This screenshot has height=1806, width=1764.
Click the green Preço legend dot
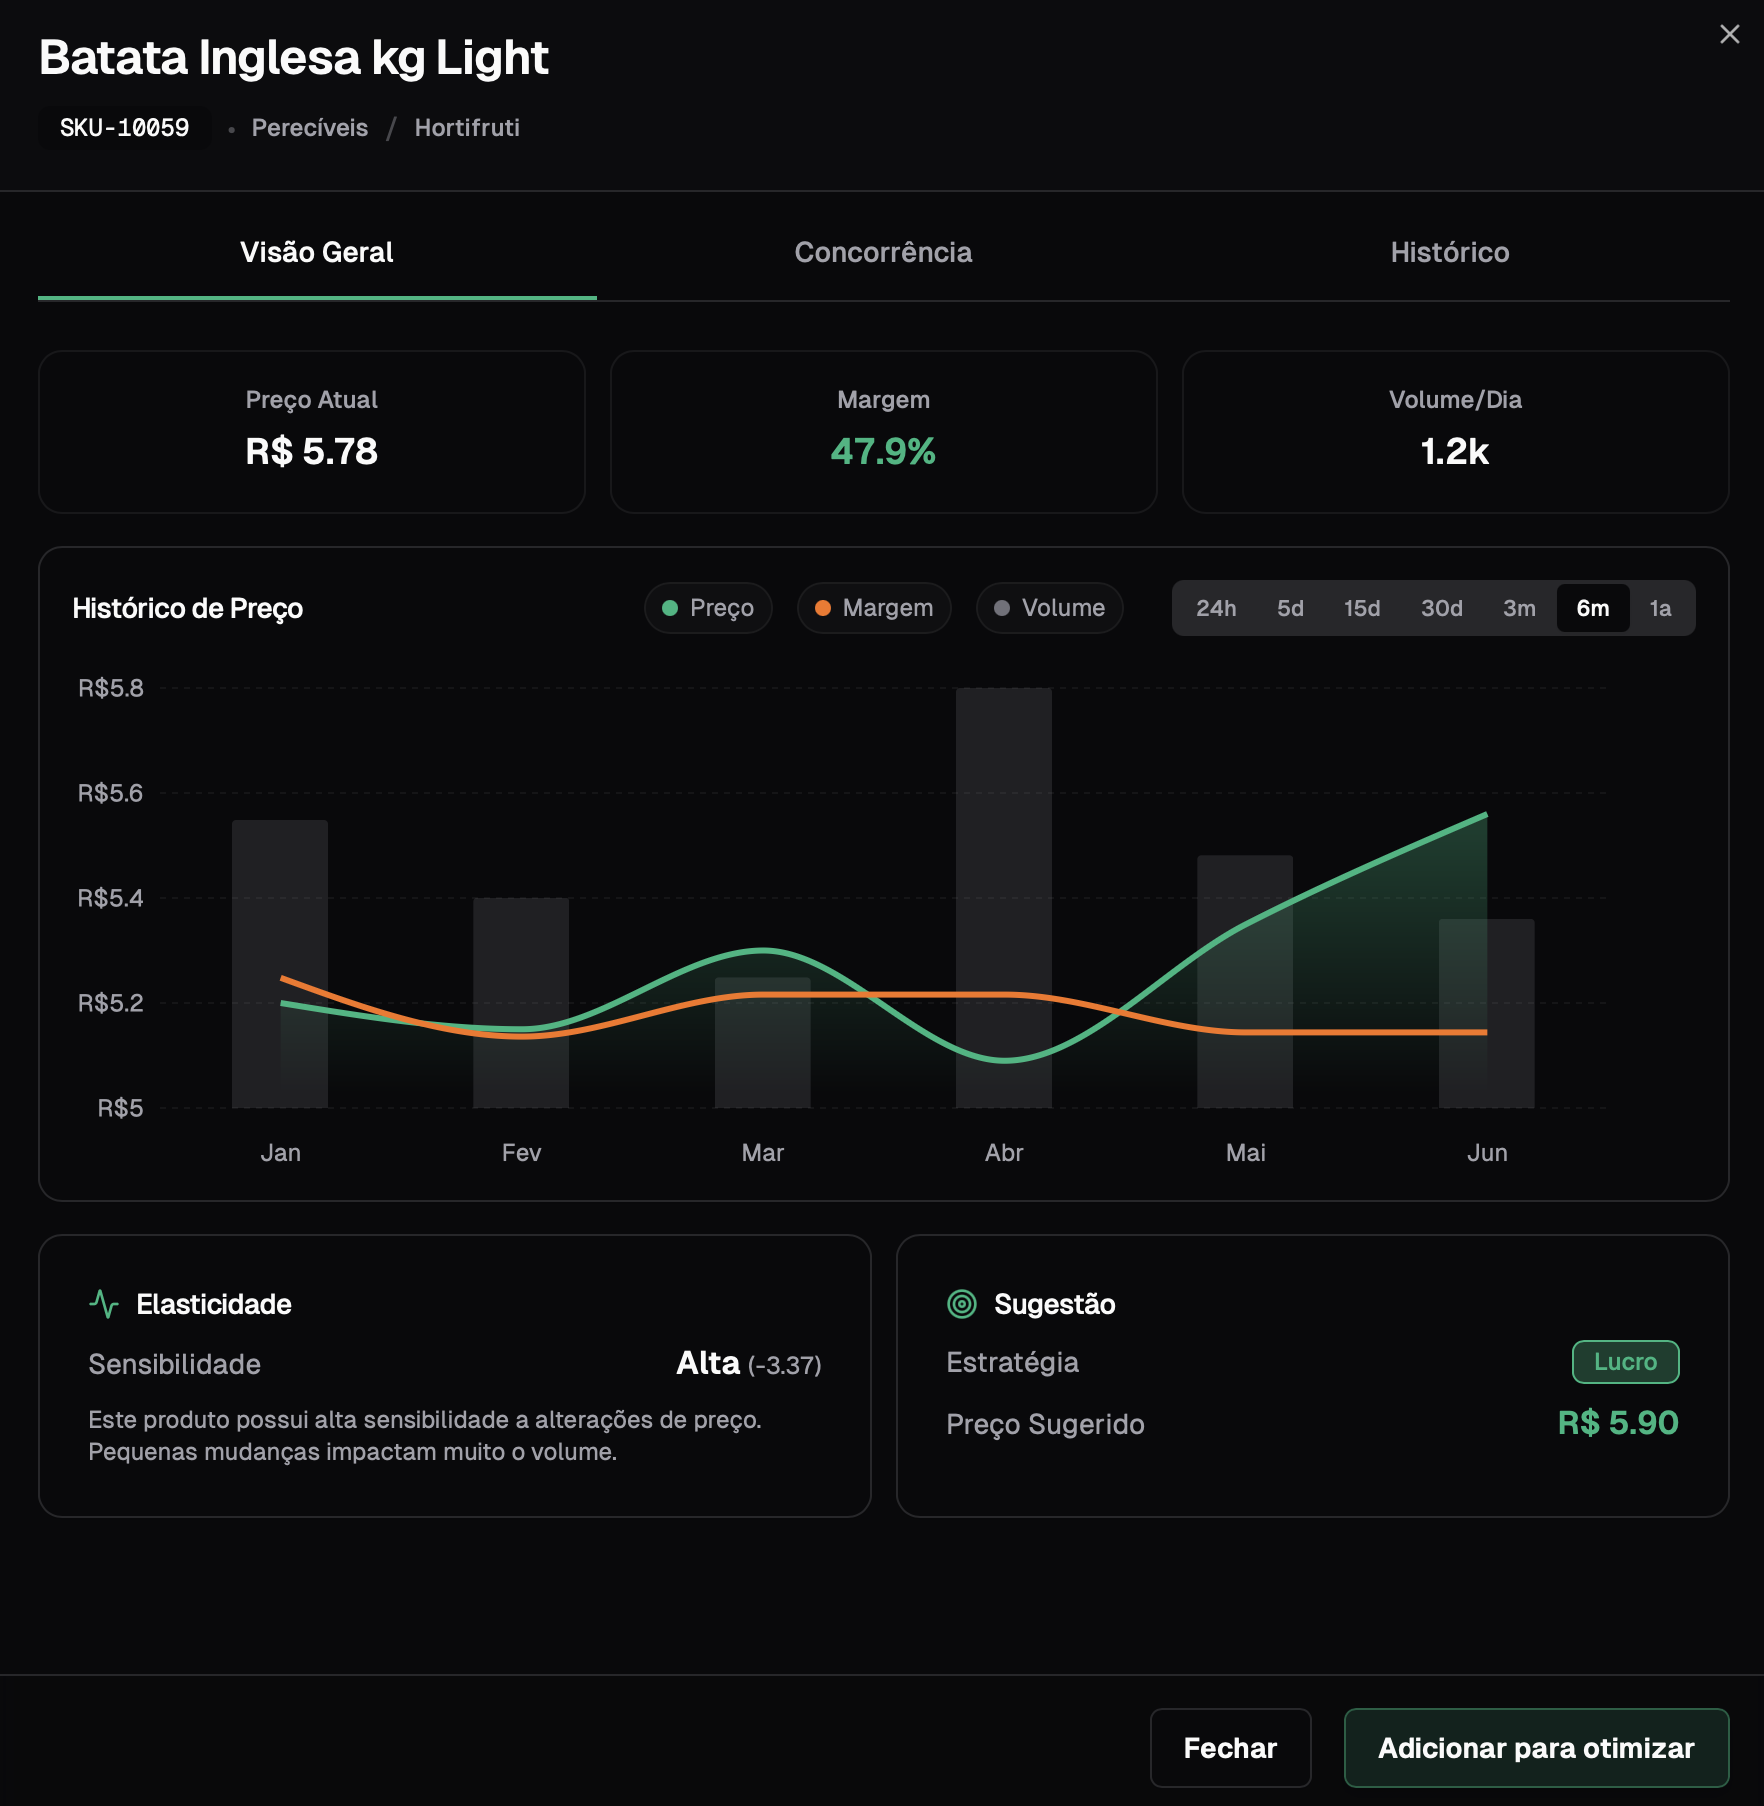pos(671,607)
